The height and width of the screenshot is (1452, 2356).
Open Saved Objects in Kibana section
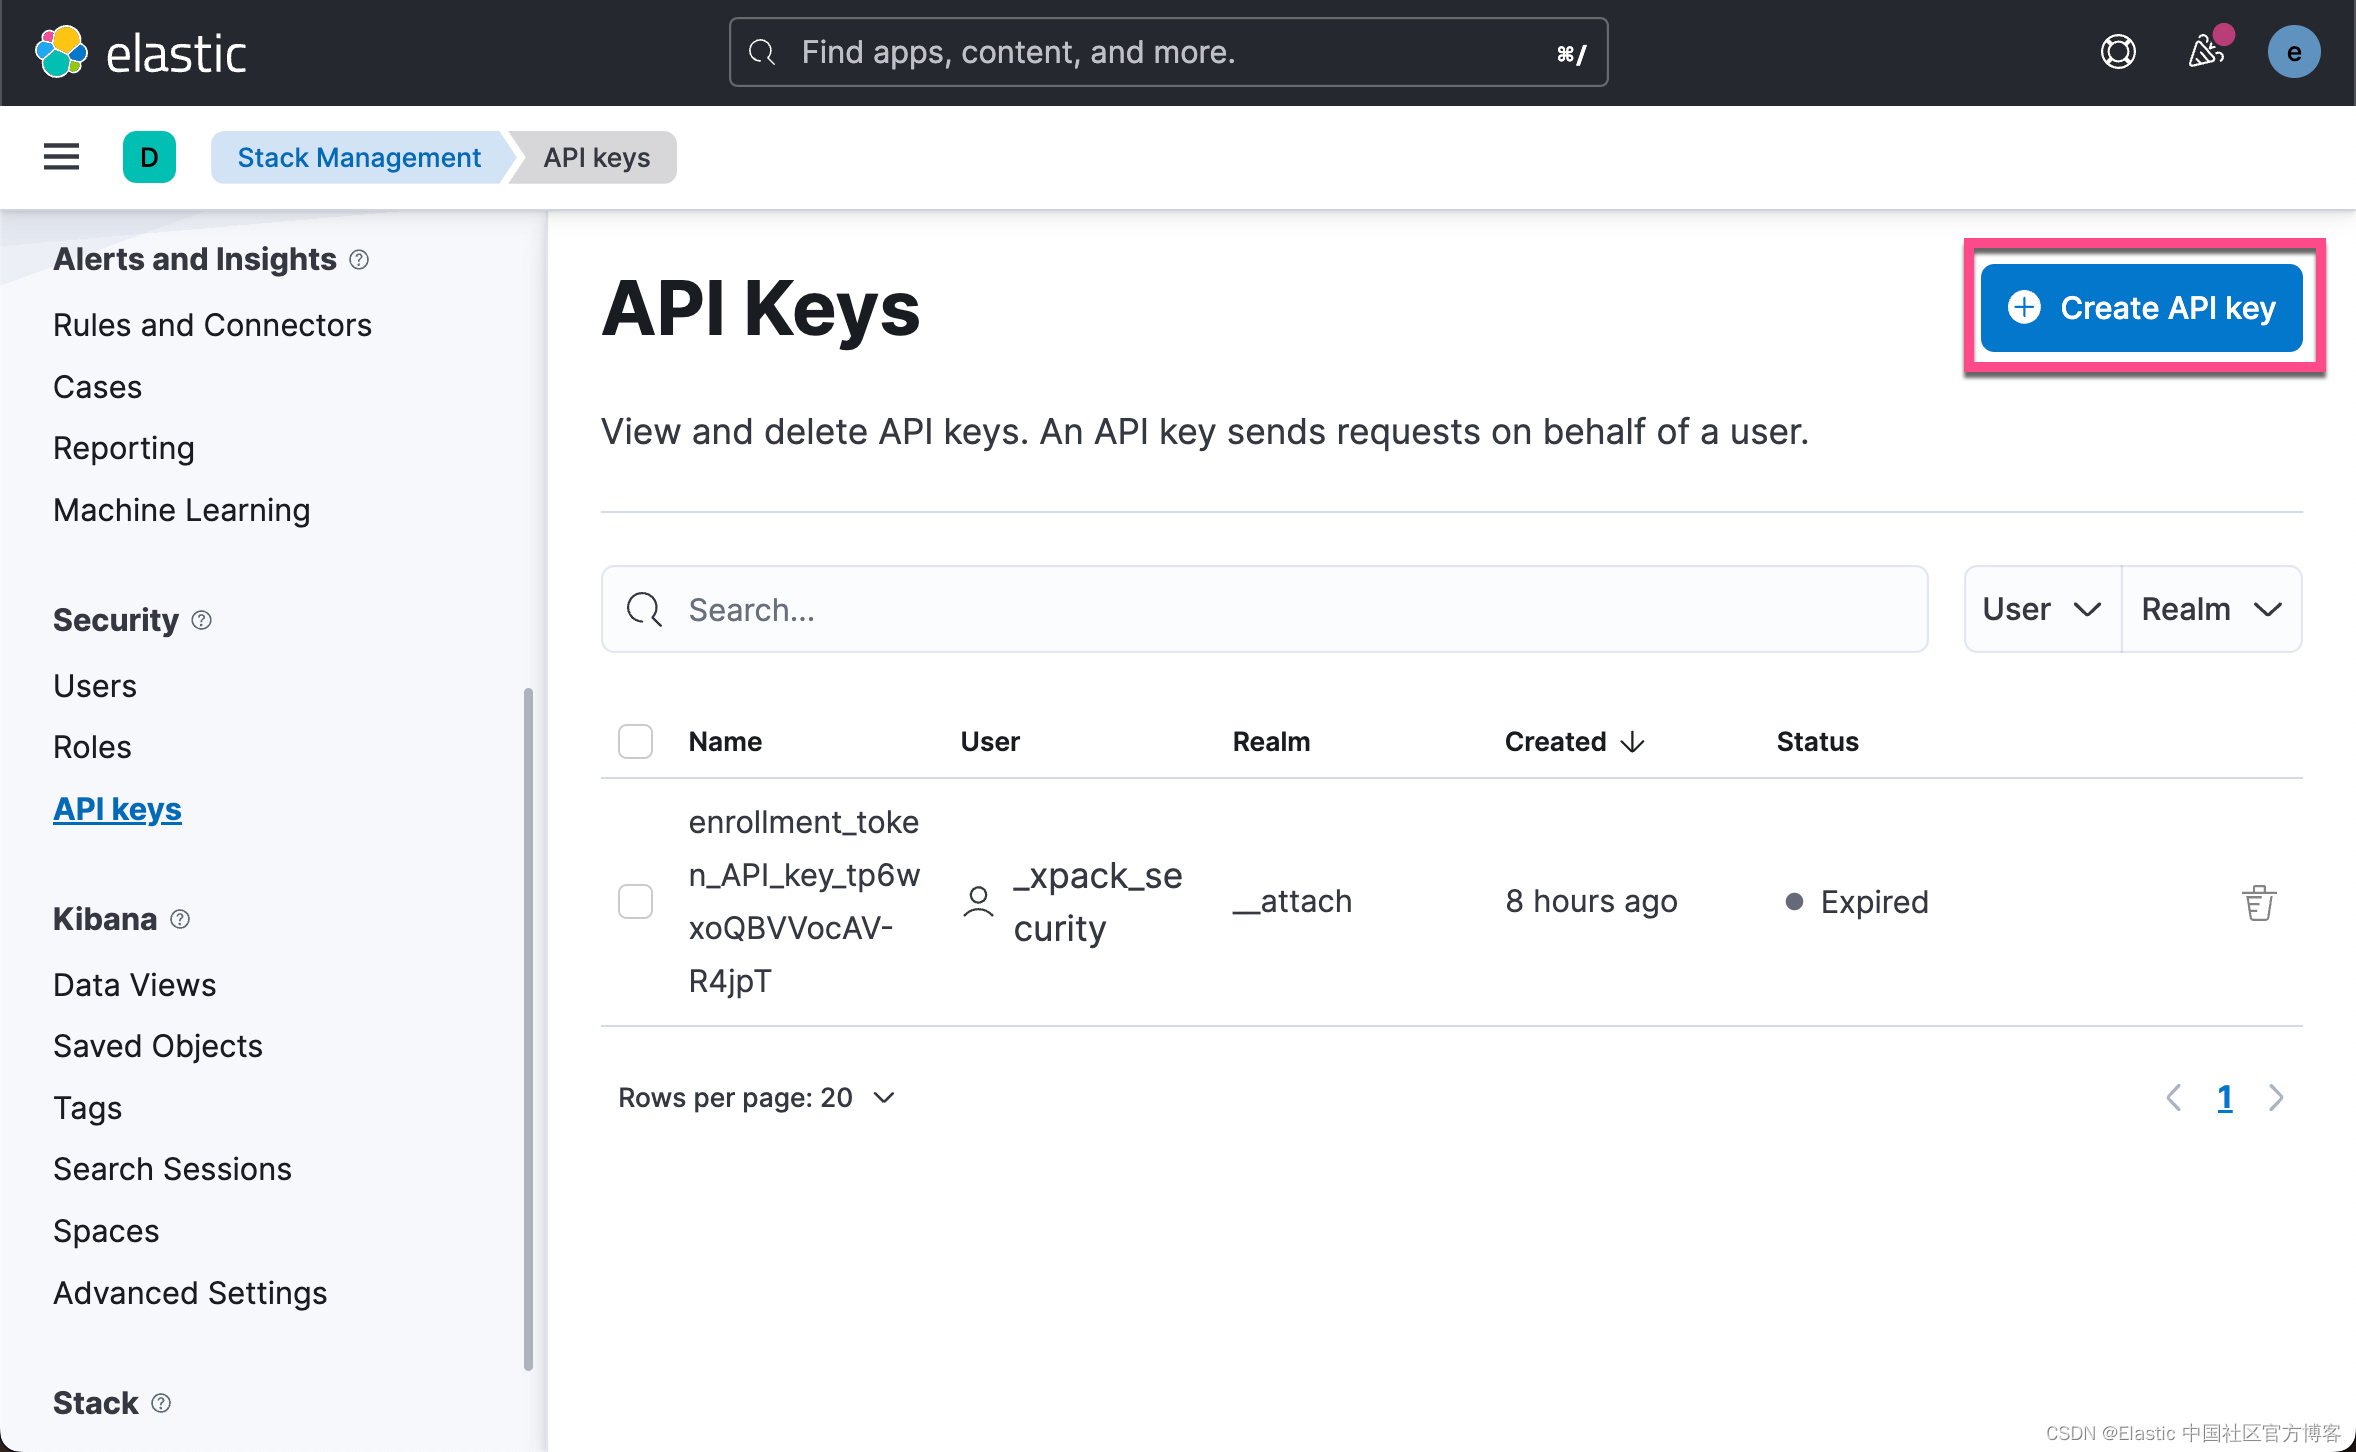(x=157, y=1046)
